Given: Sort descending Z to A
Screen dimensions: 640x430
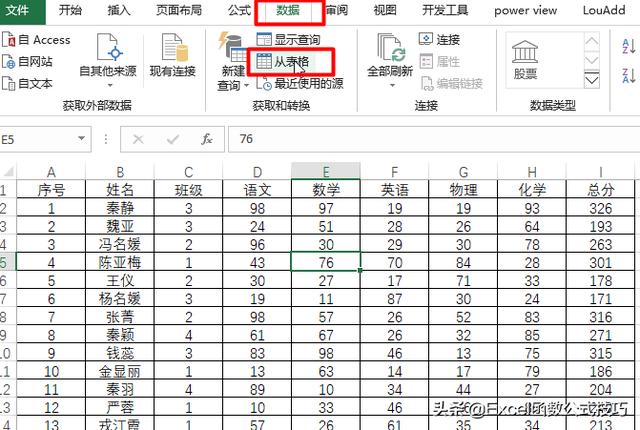Looking at the screenshot, I should coord(629,75).
